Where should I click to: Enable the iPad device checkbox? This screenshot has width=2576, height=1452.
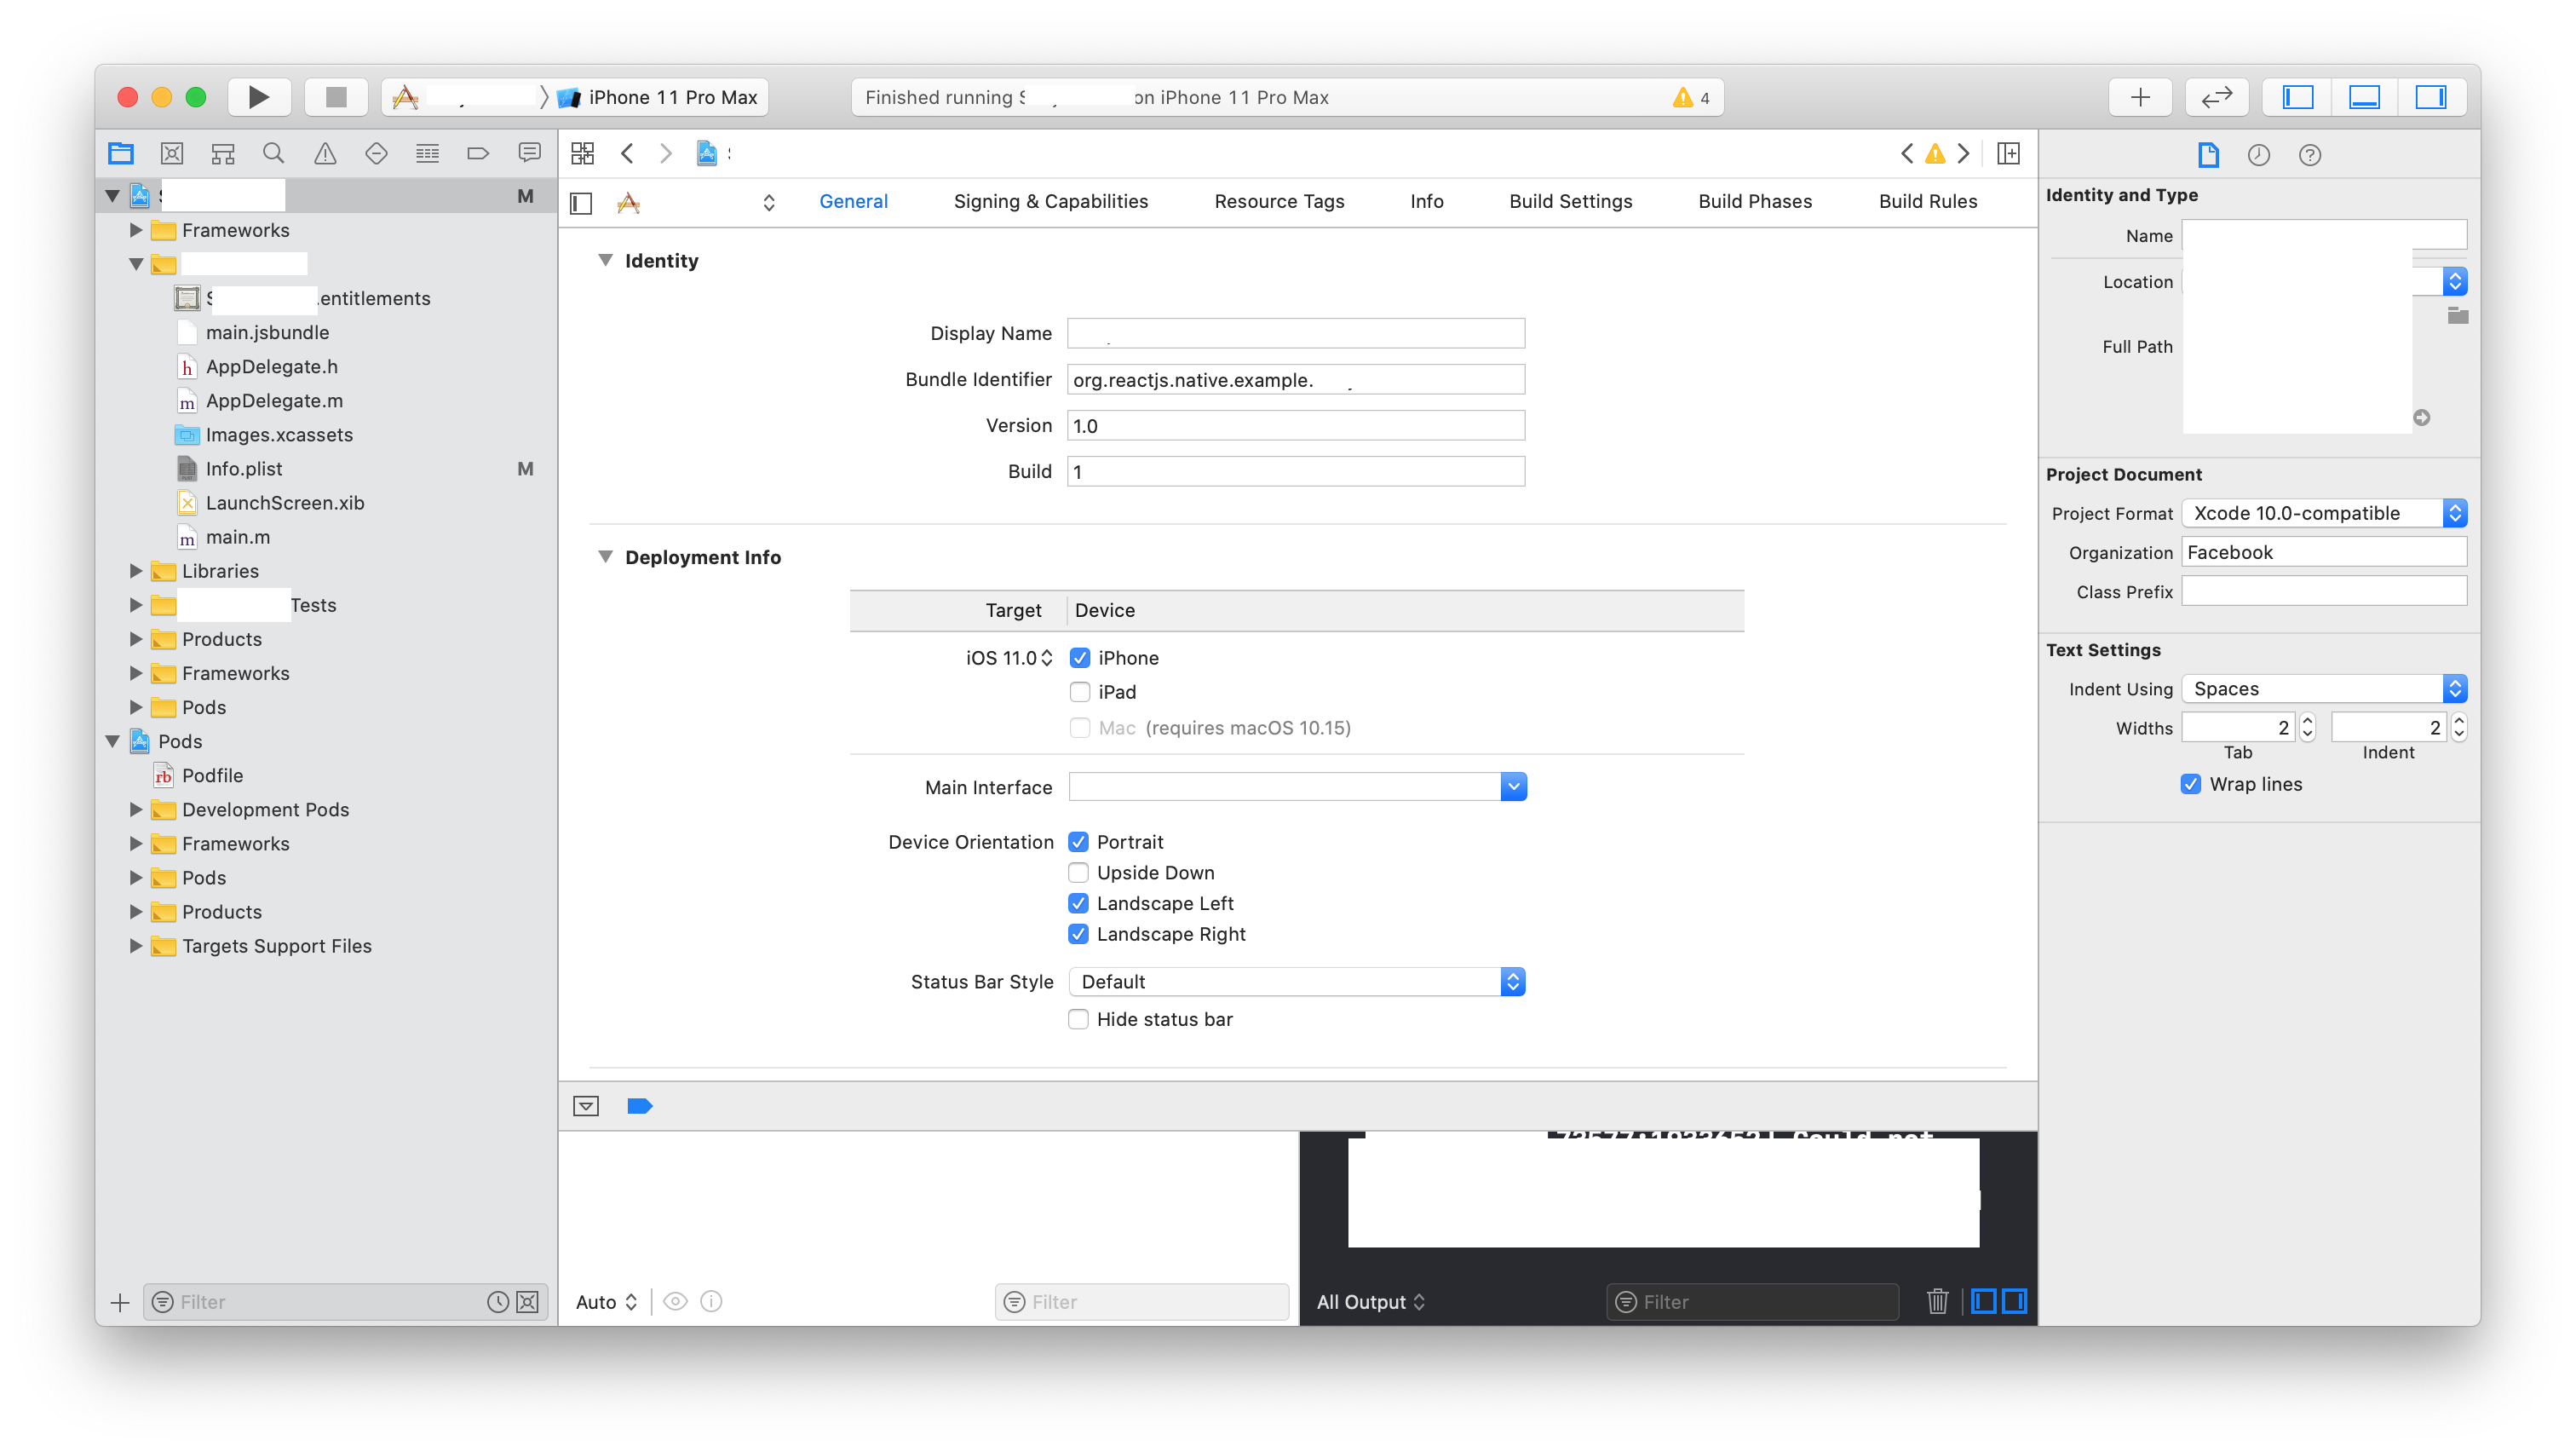click(1080, 692)
